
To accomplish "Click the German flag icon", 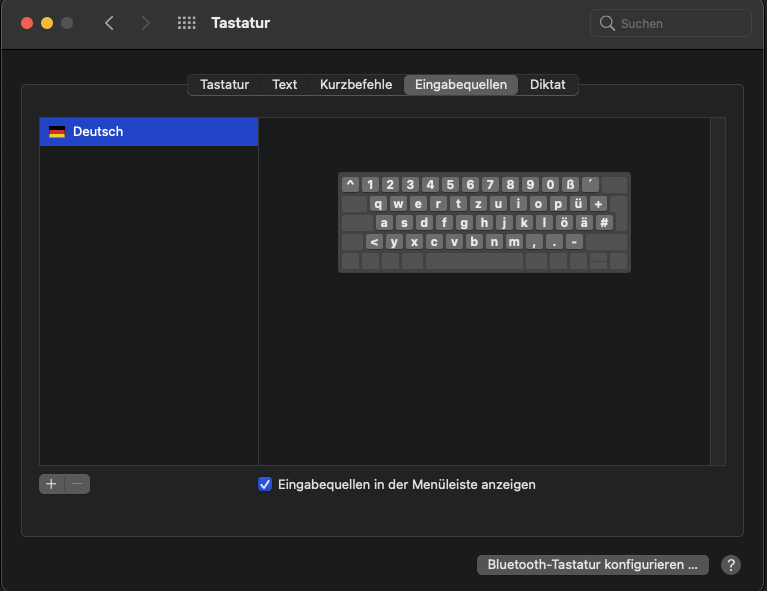I will tap(57, 132).
